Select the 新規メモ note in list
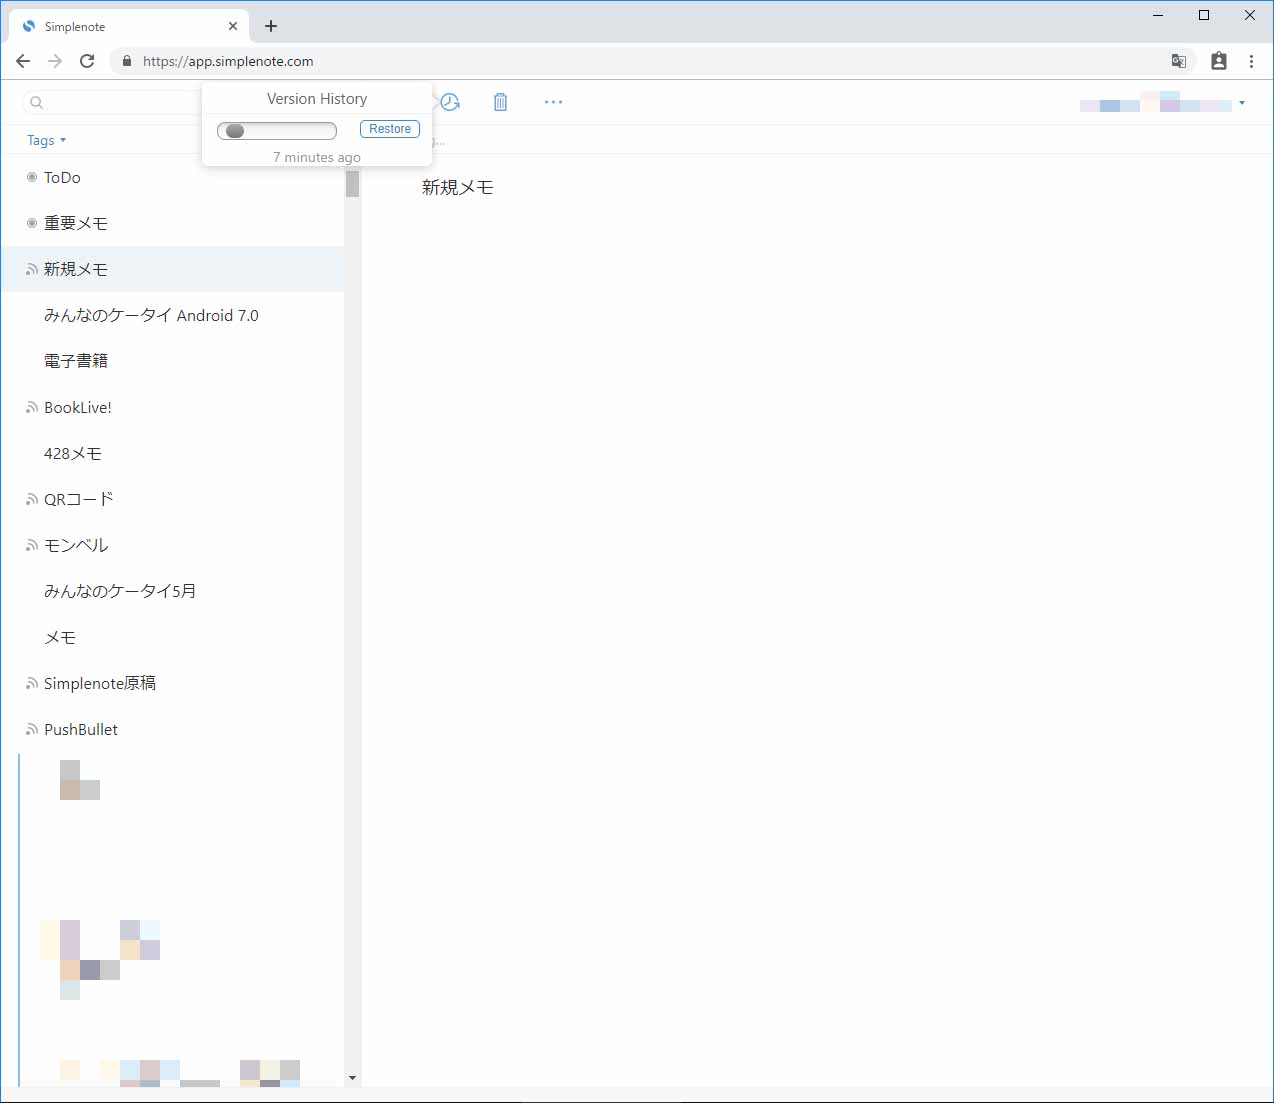This screenshot has width=1274, height=1103. pos(173,269)
